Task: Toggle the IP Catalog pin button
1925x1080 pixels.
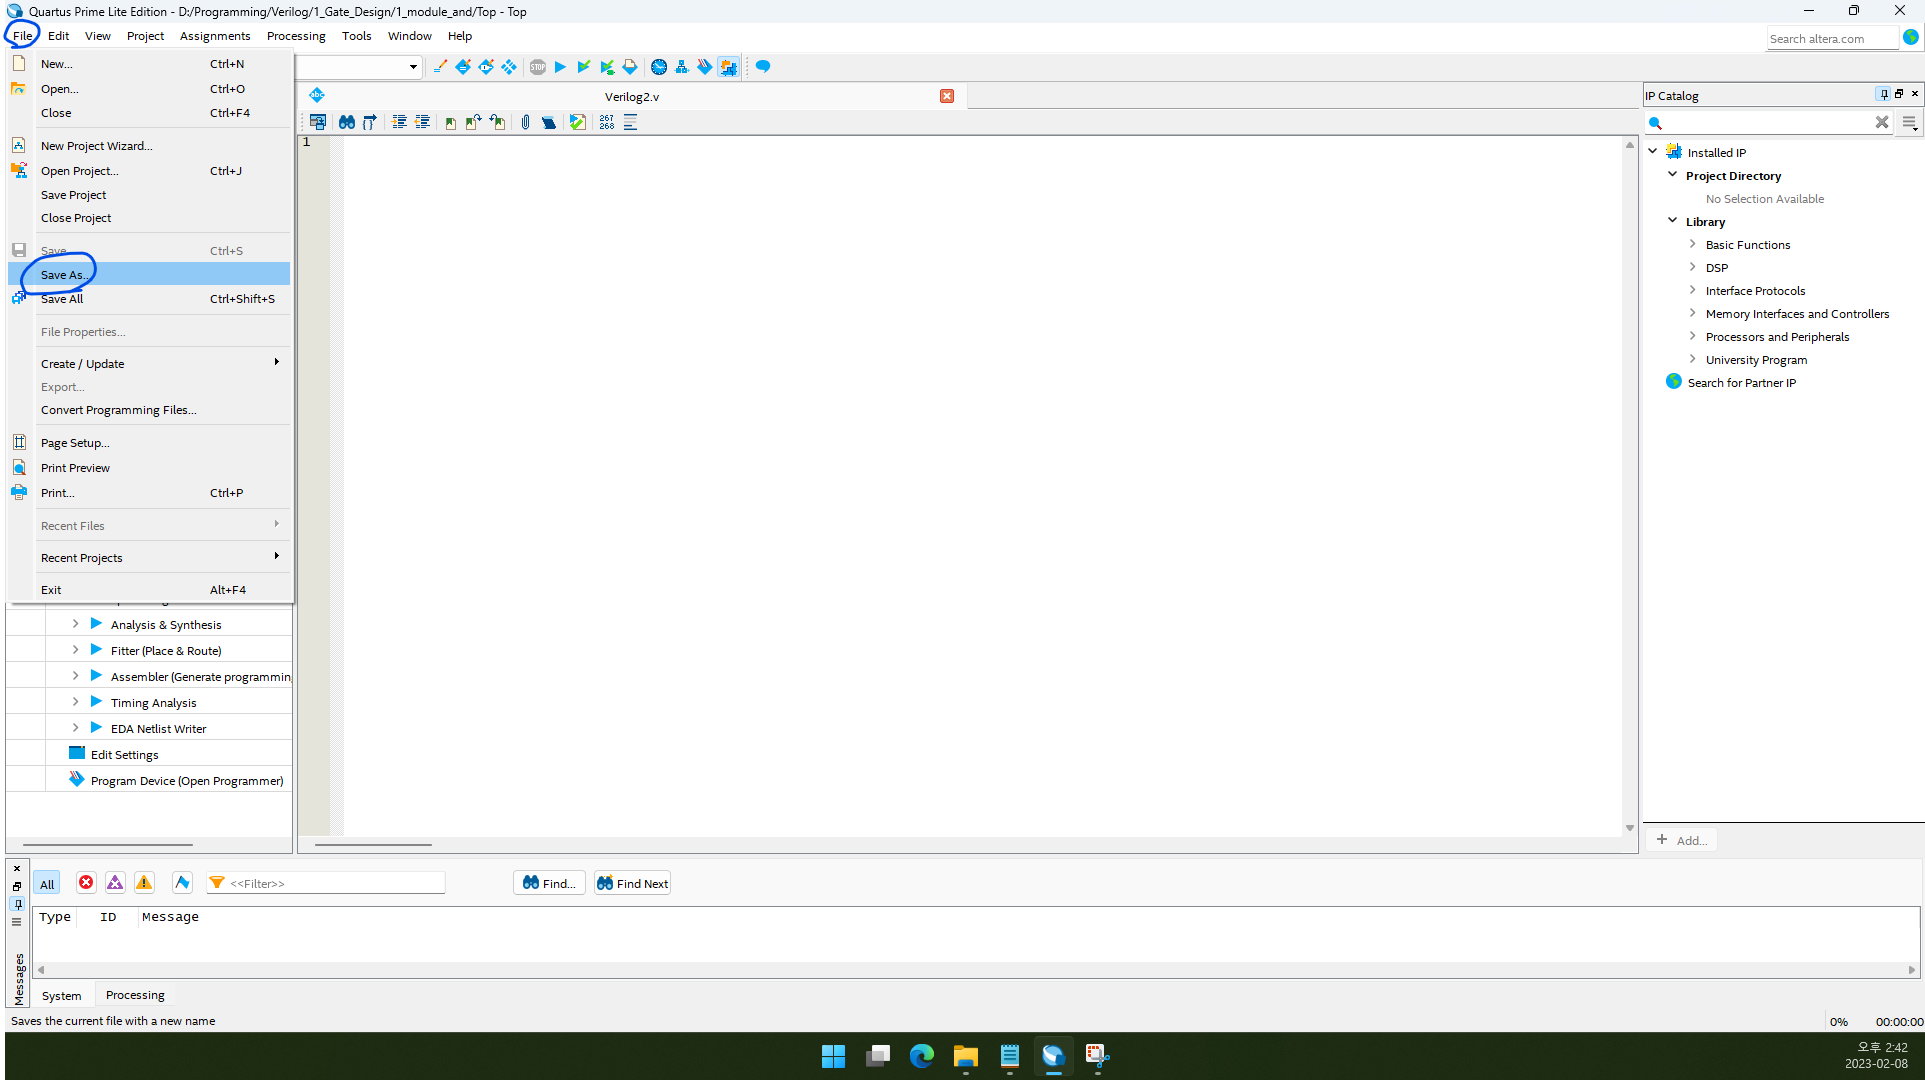Action: (1883, 94)
